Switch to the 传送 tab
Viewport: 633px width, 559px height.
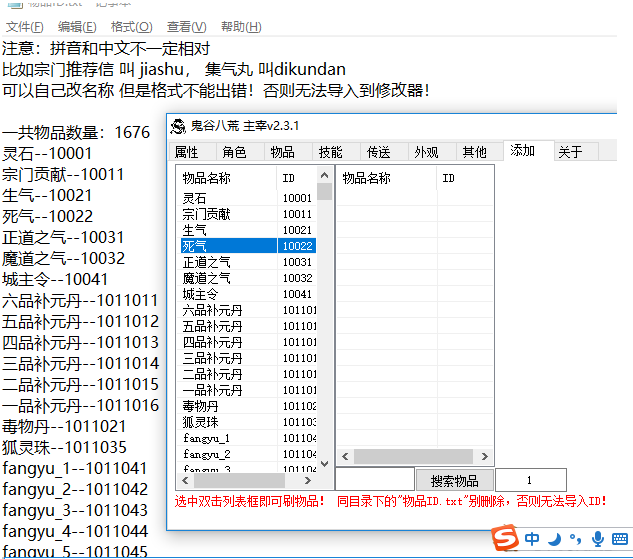[x=384, y=152]
